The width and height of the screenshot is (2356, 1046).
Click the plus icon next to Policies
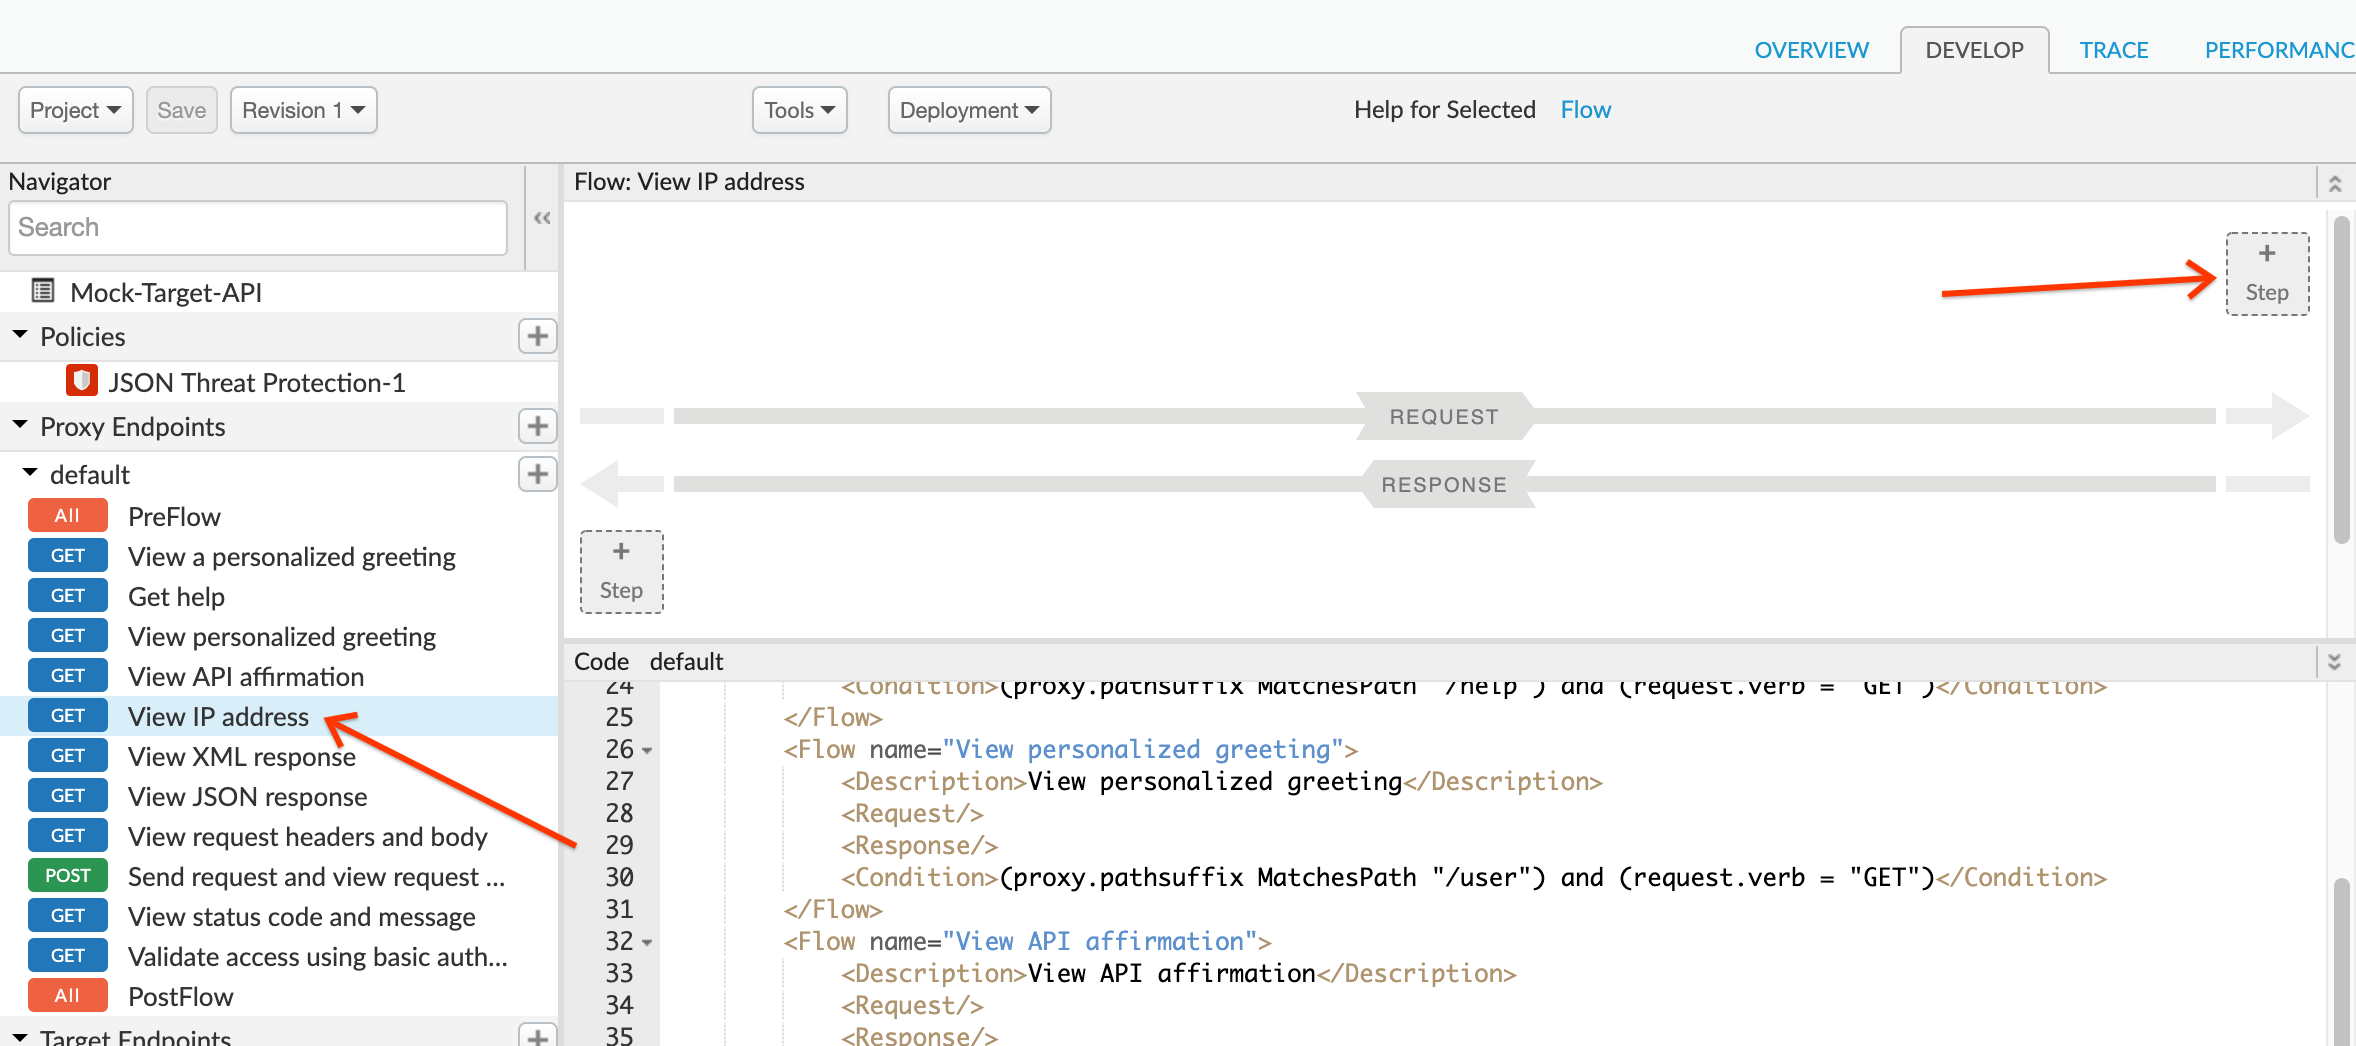tap(537, 336)
